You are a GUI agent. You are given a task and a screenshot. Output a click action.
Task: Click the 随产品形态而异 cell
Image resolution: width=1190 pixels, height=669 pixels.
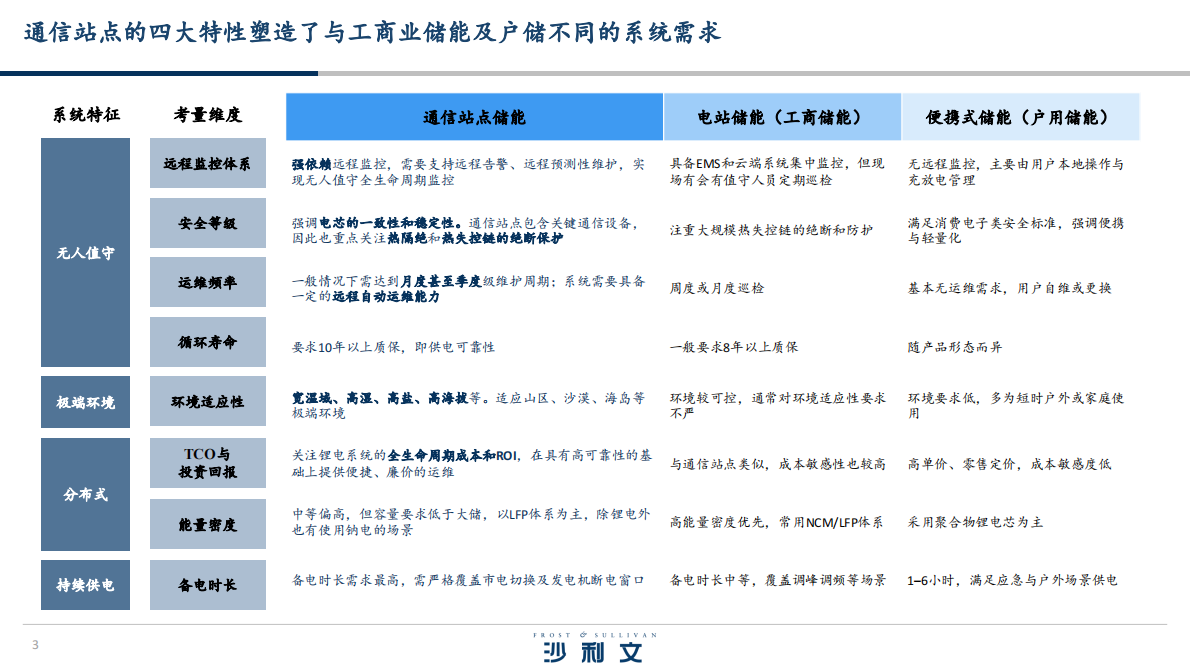tap(955, 347)
